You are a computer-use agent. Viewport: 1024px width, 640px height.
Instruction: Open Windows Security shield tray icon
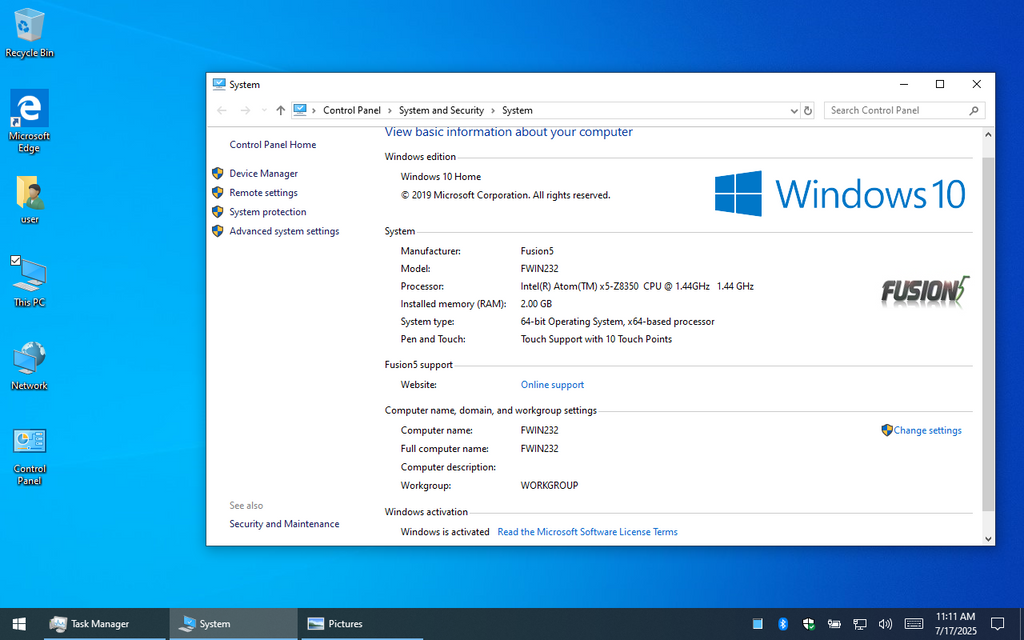[x=808, y=624]
